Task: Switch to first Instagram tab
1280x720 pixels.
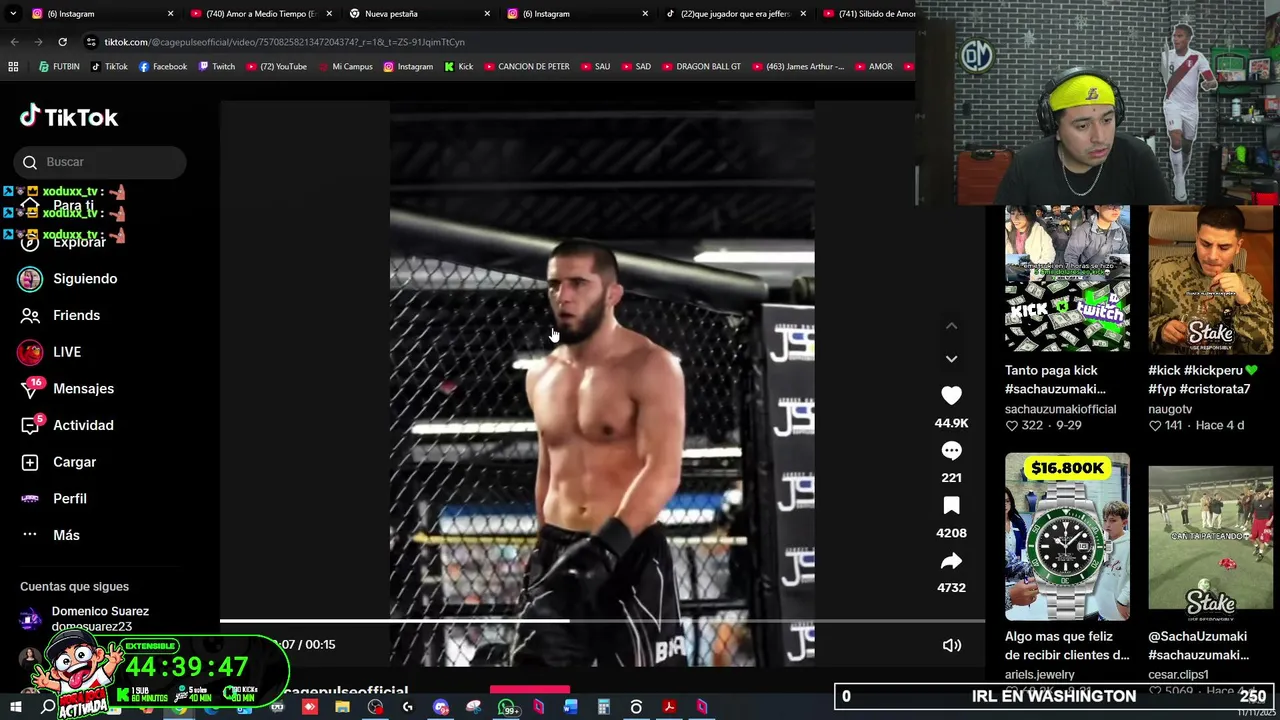Action: tap(103, 14)
